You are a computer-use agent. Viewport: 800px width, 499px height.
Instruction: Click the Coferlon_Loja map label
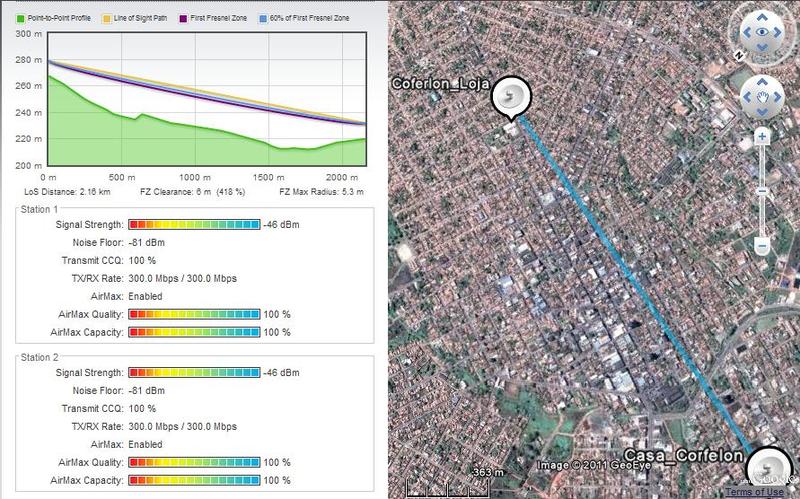pyautogui.click(x=440, y=84)
